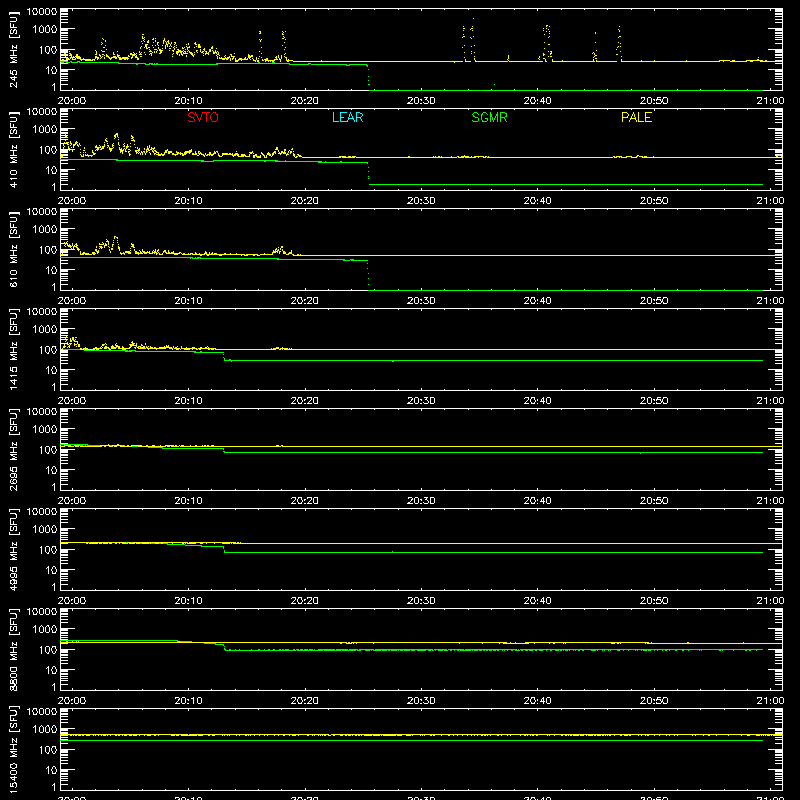800x800 pixels.
Task: Click 20:30 time label under 2695 MHz plot
Action: pyautogui.click(x=421, y=501)
